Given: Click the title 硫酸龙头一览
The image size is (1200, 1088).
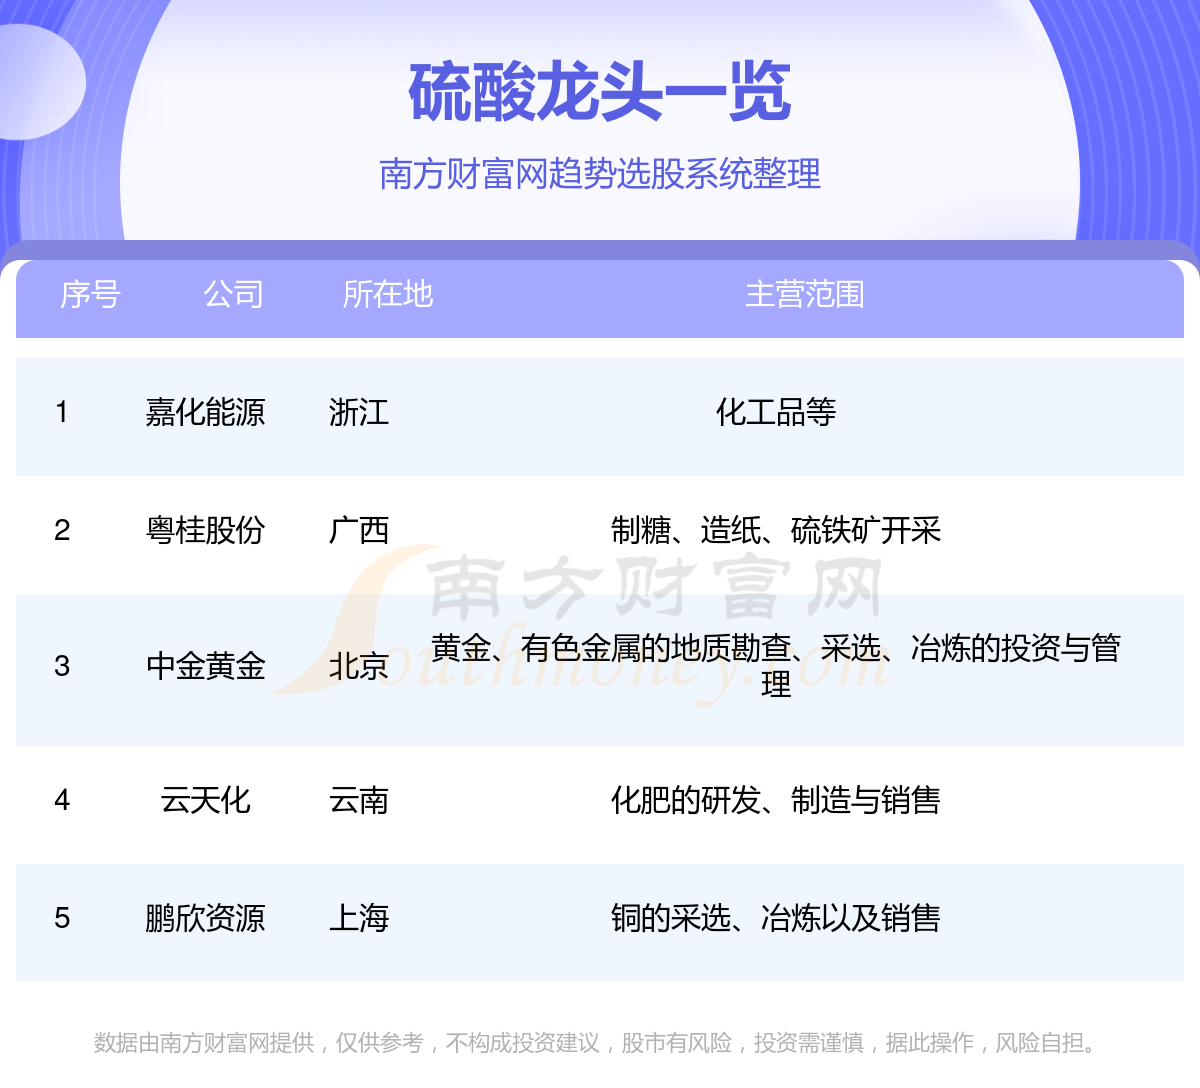Looking at the screenshot, I should pos(600,92).
